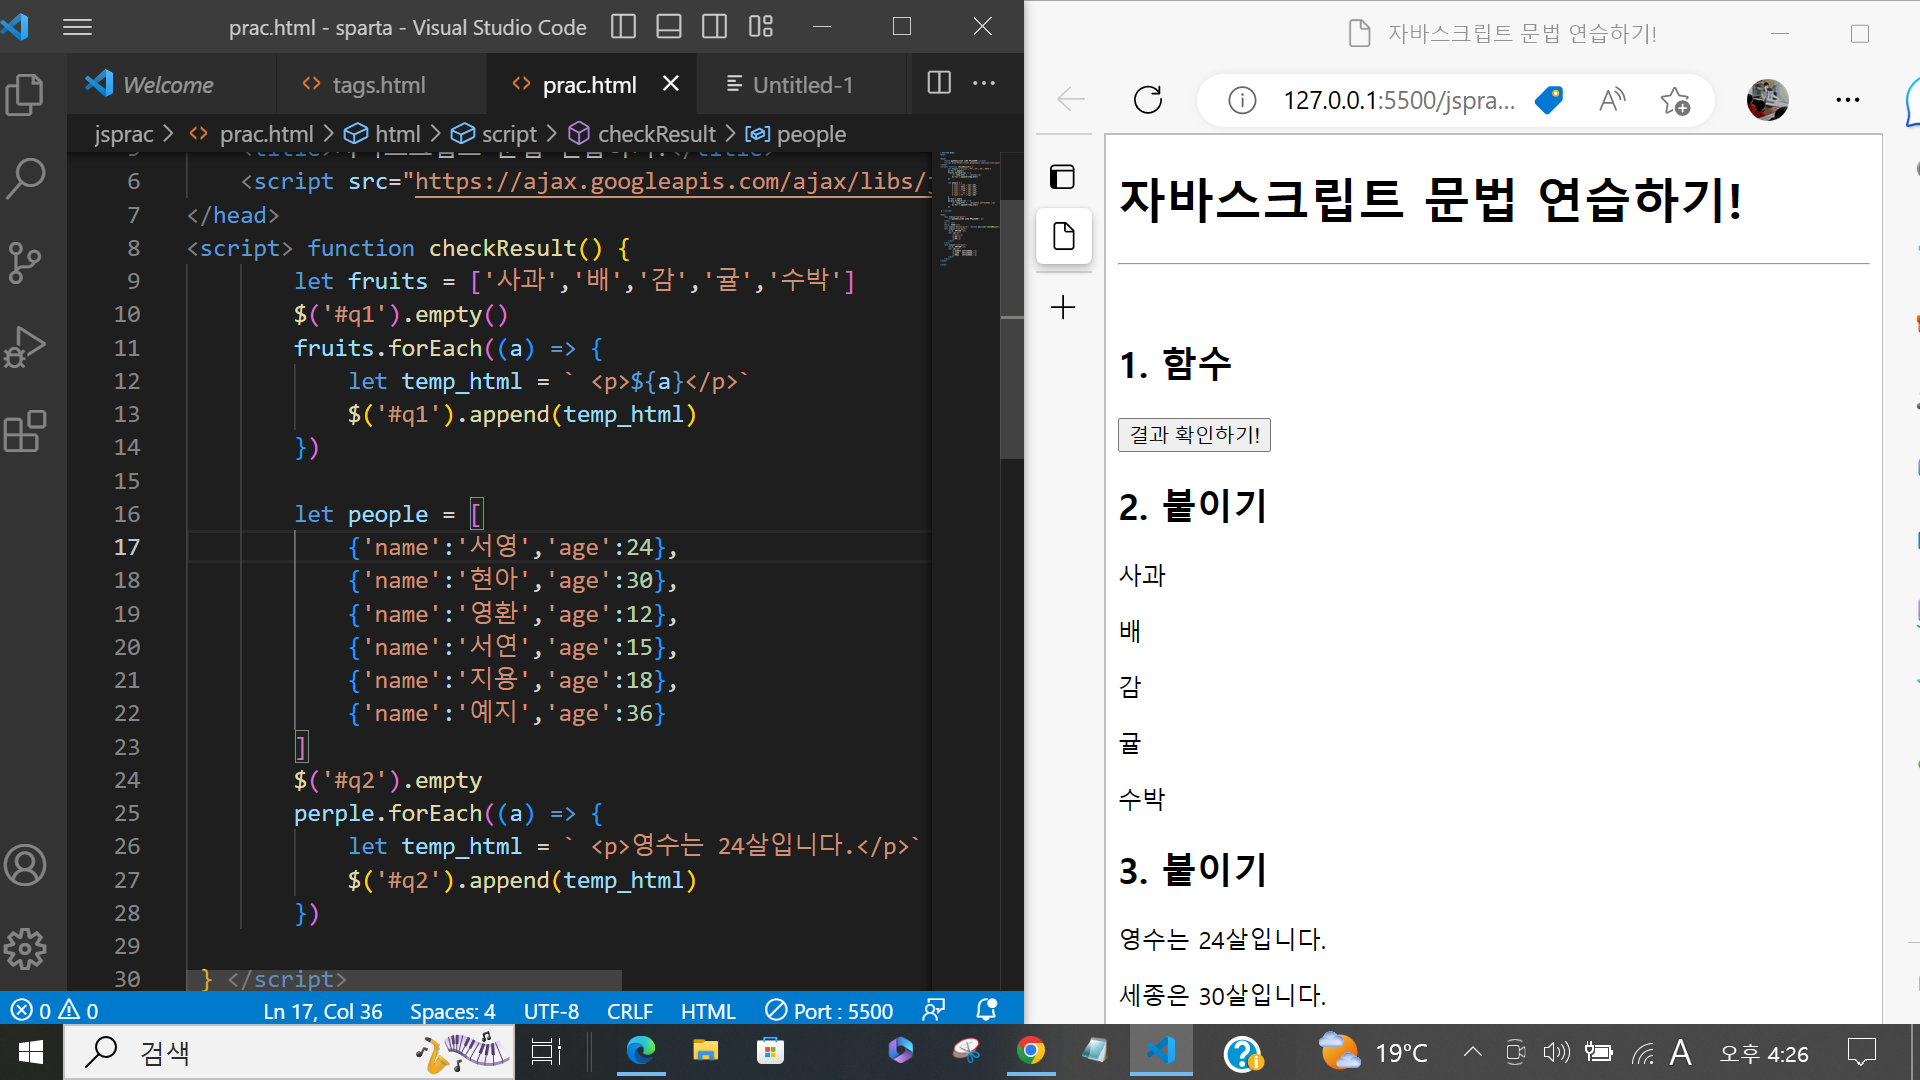Open notifications bell in status bar
Image resolution: width=1920 pixels, height=1080 pixels.
coord(986,1011)
